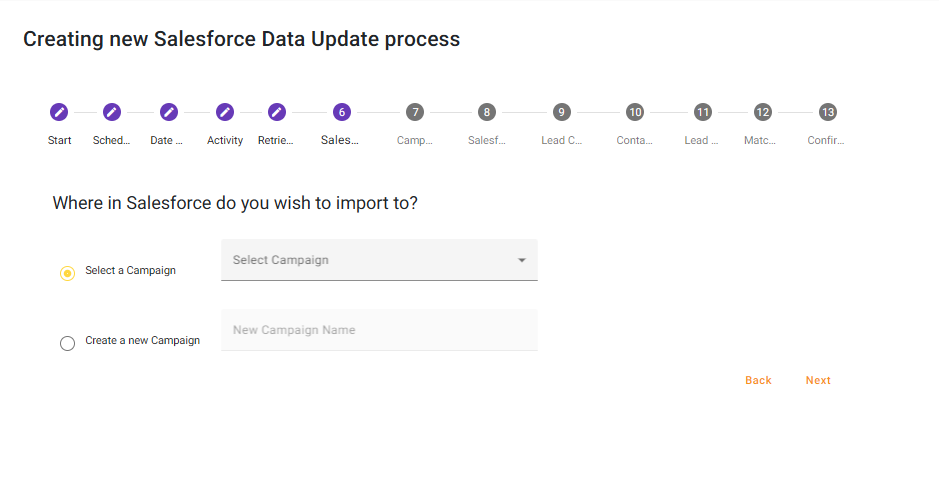Focus the New Campaign Name field
Image resolution: width=939 pixels, height=488 pixels.
379,330
